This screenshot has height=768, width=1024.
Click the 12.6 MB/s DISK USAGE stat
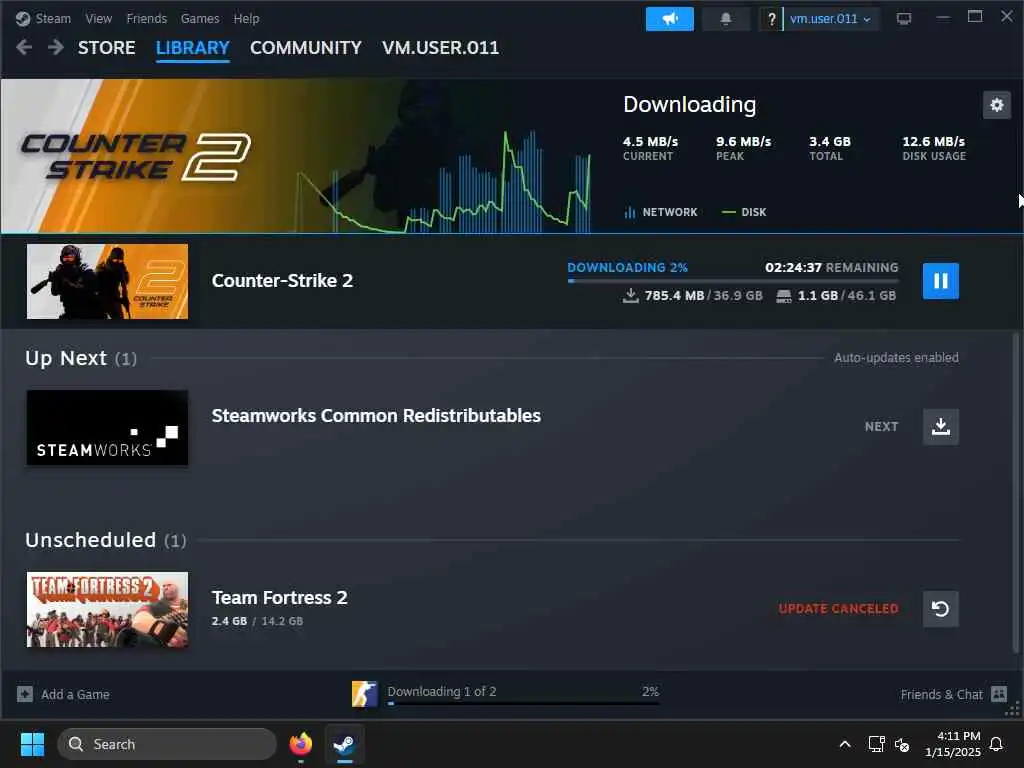(934, 148)
